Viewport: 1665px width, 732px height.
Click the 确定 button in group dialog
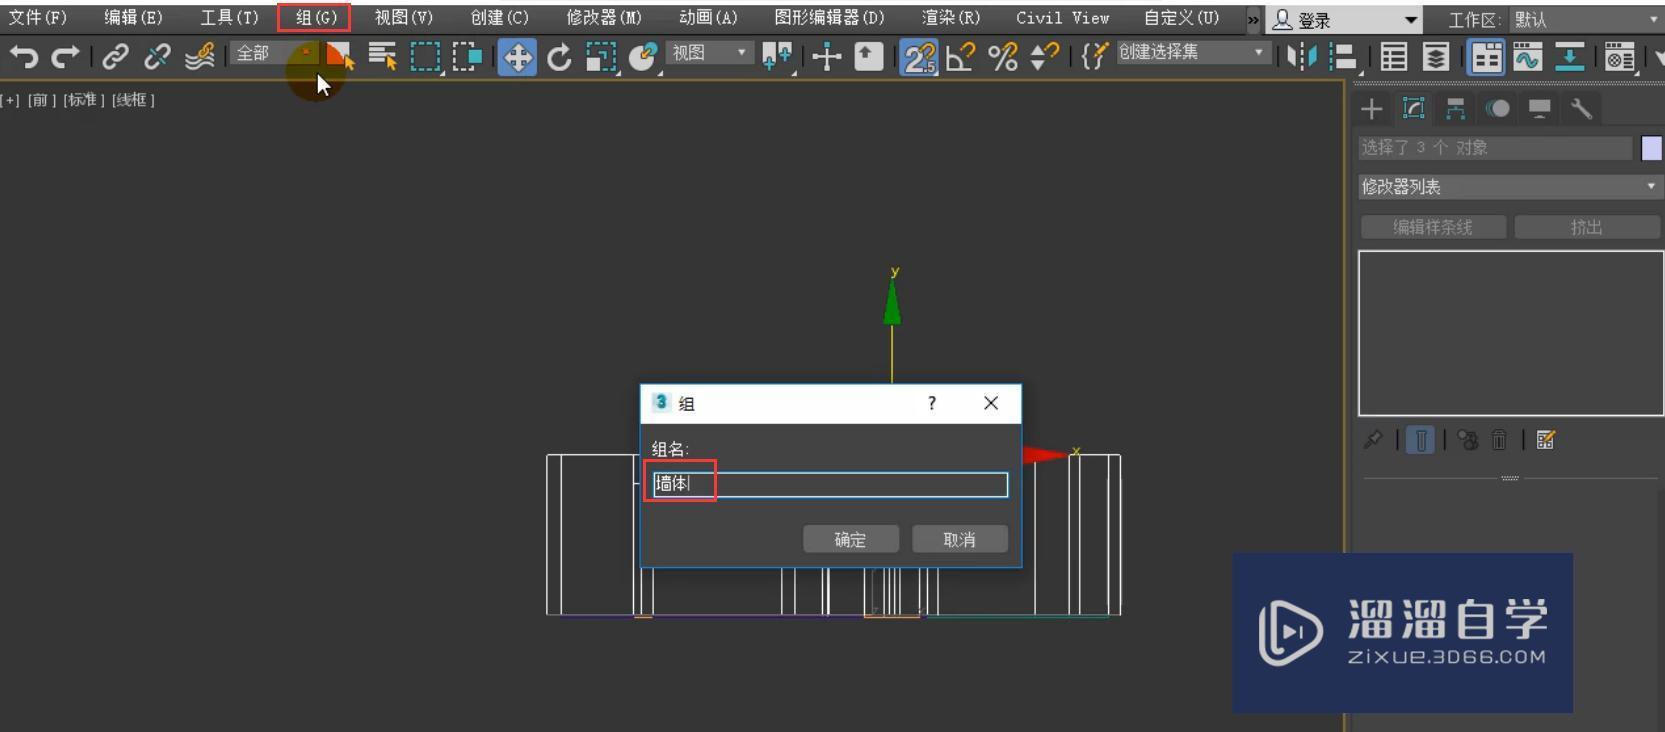(x=850, y=540)
